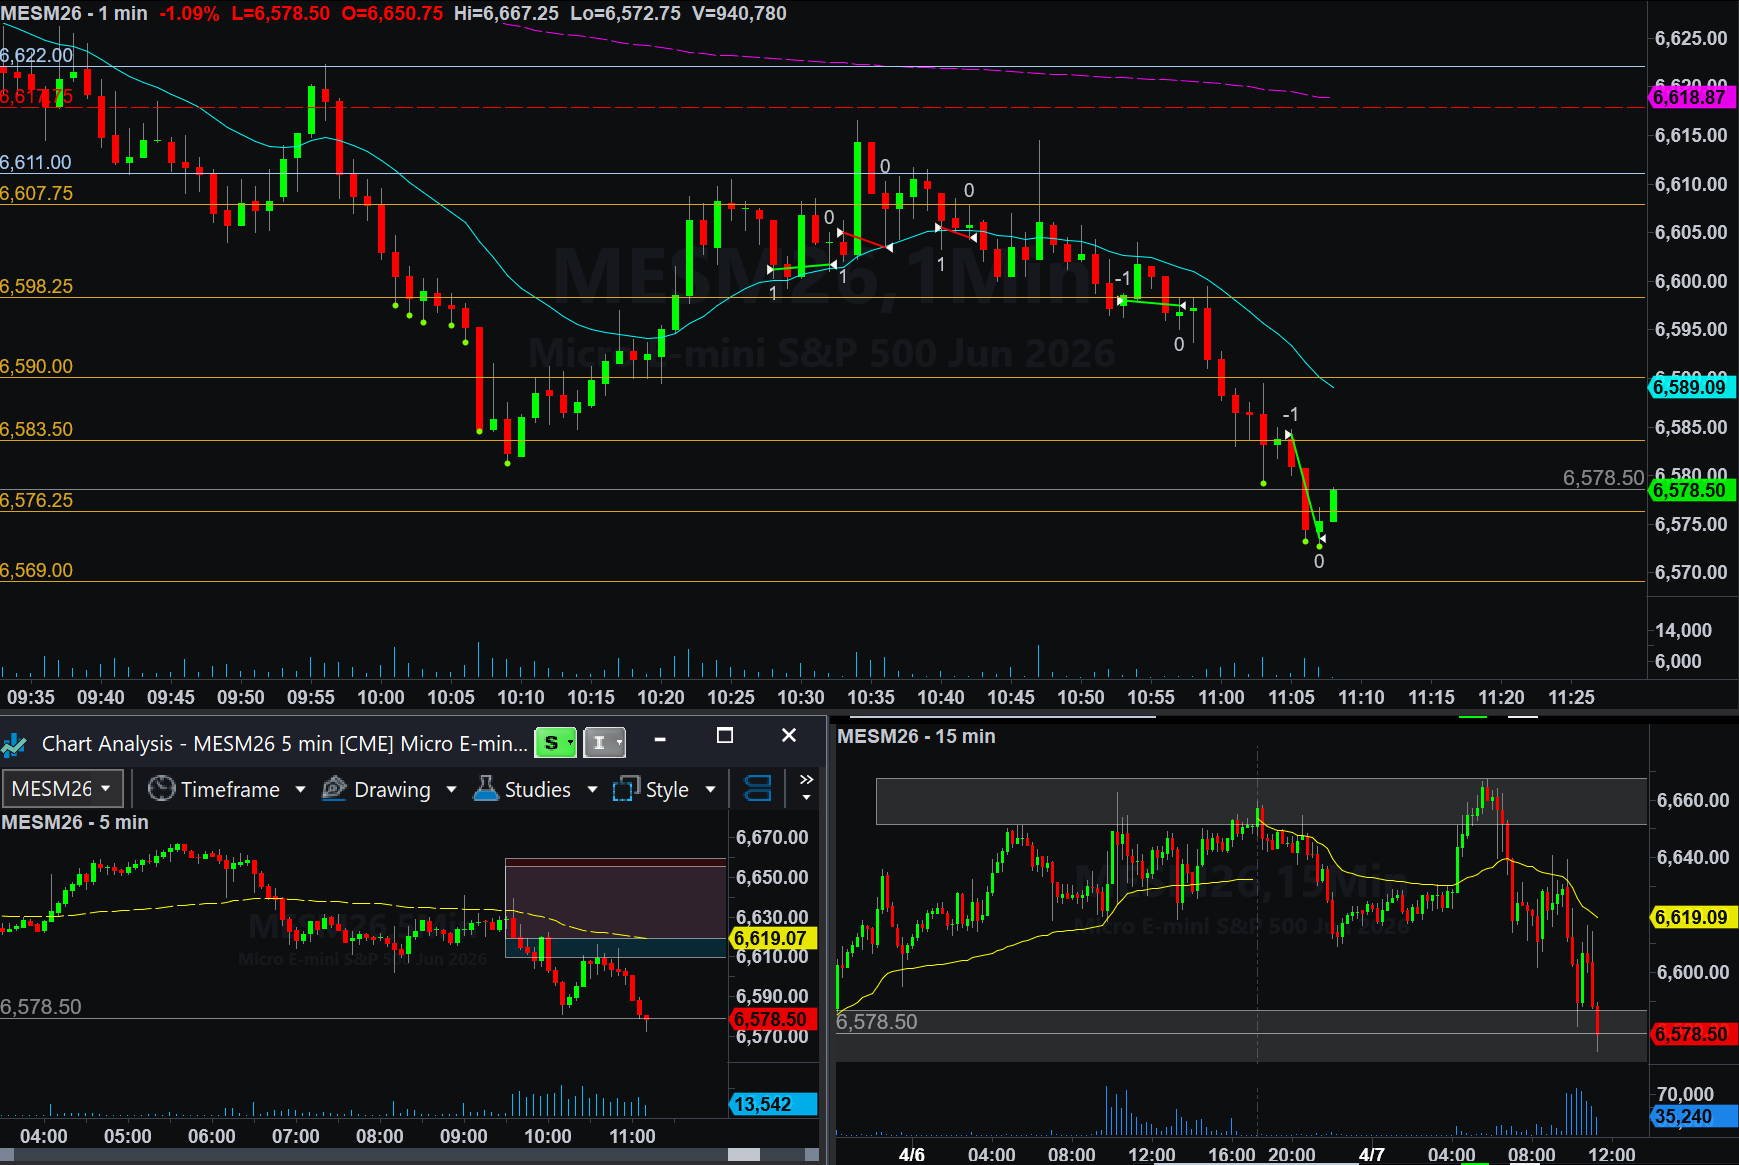
Task: Open the Drawing tools menu
Action: click(x=391, y=789)
